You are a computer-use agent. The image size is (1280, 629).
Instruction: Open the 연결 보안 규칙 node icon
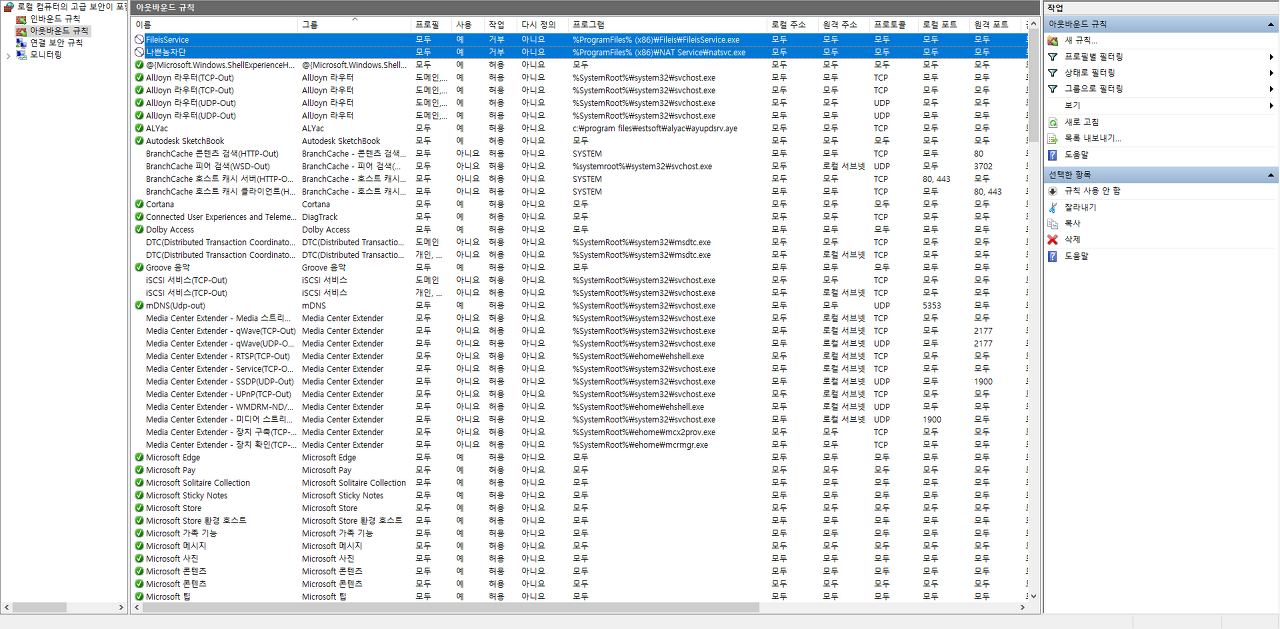point(21,43)
